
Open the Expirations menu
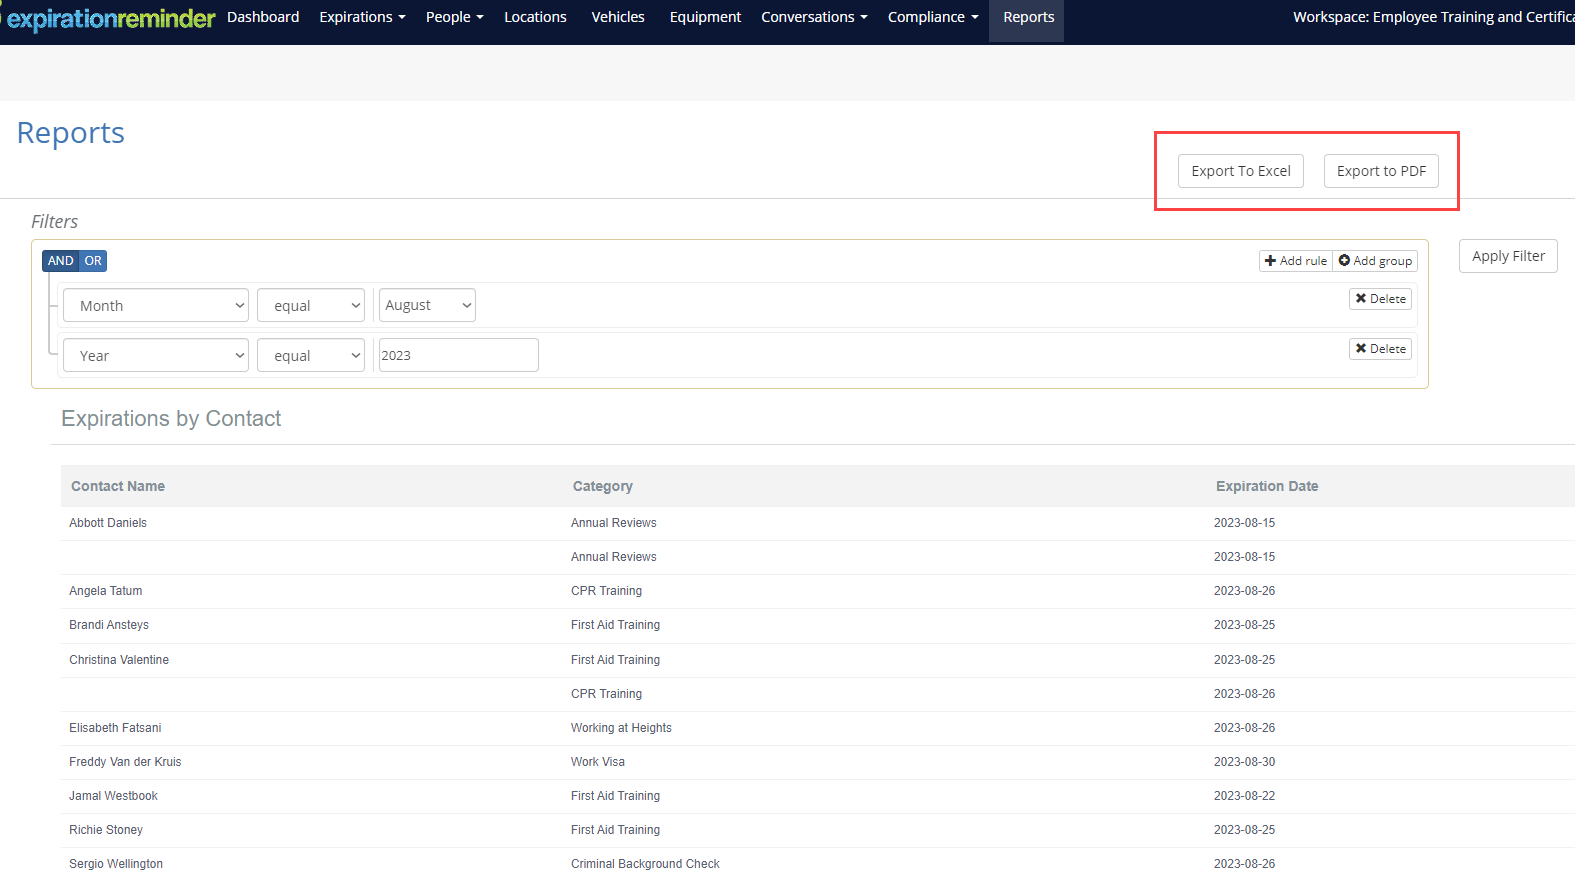(362, 17)
